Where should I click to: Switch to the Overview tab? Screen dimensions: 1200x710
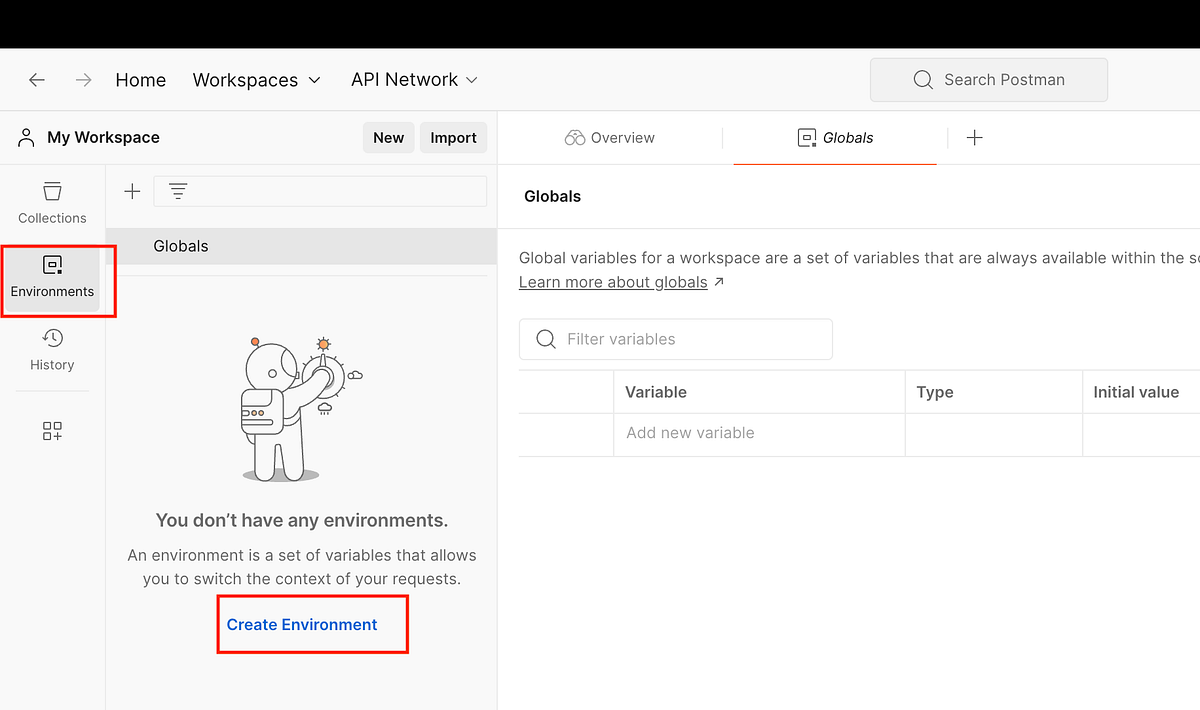(x=609, y=137)
